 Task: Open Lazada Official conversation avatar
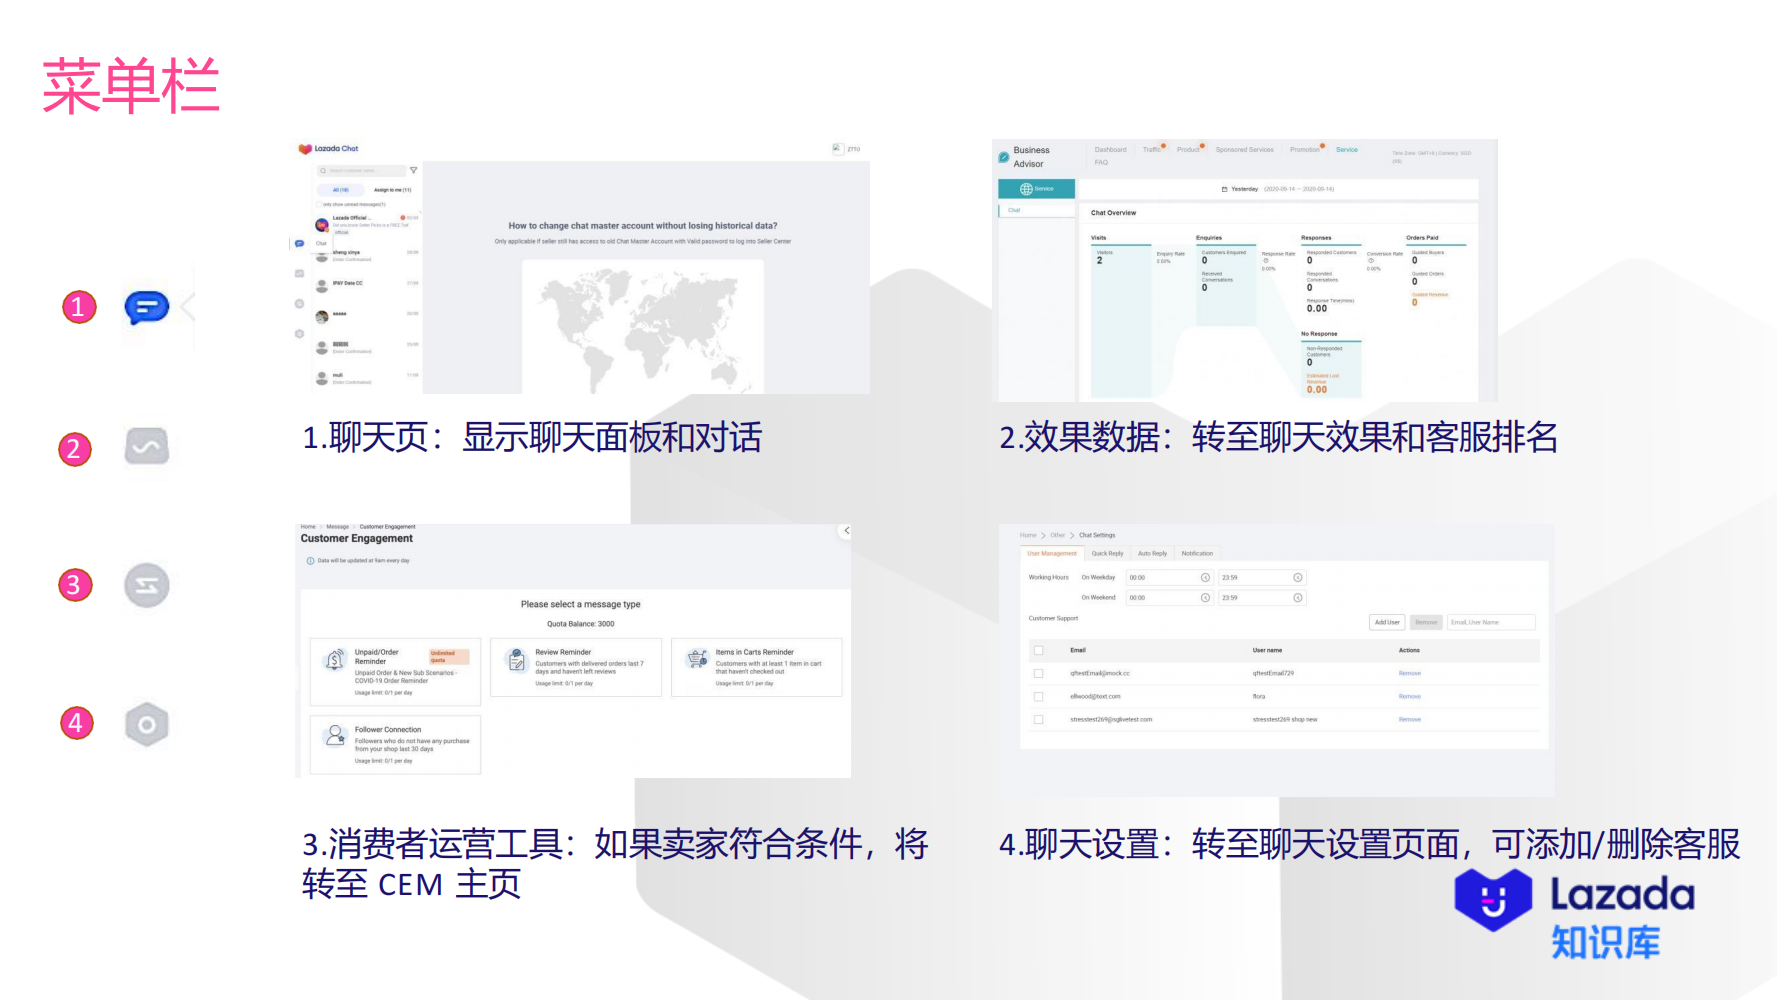(x=322, y=224)
